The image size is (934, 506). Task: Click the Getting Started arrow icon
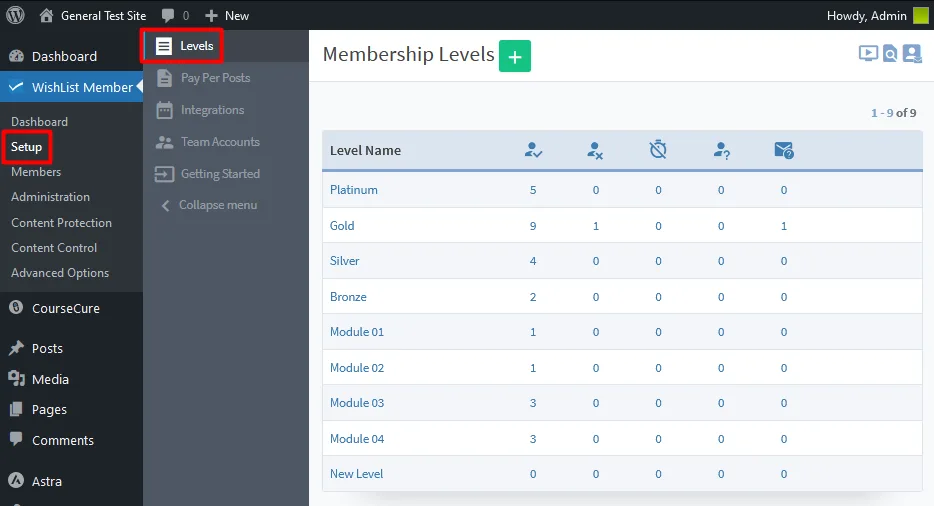click(x=164, y=173)
